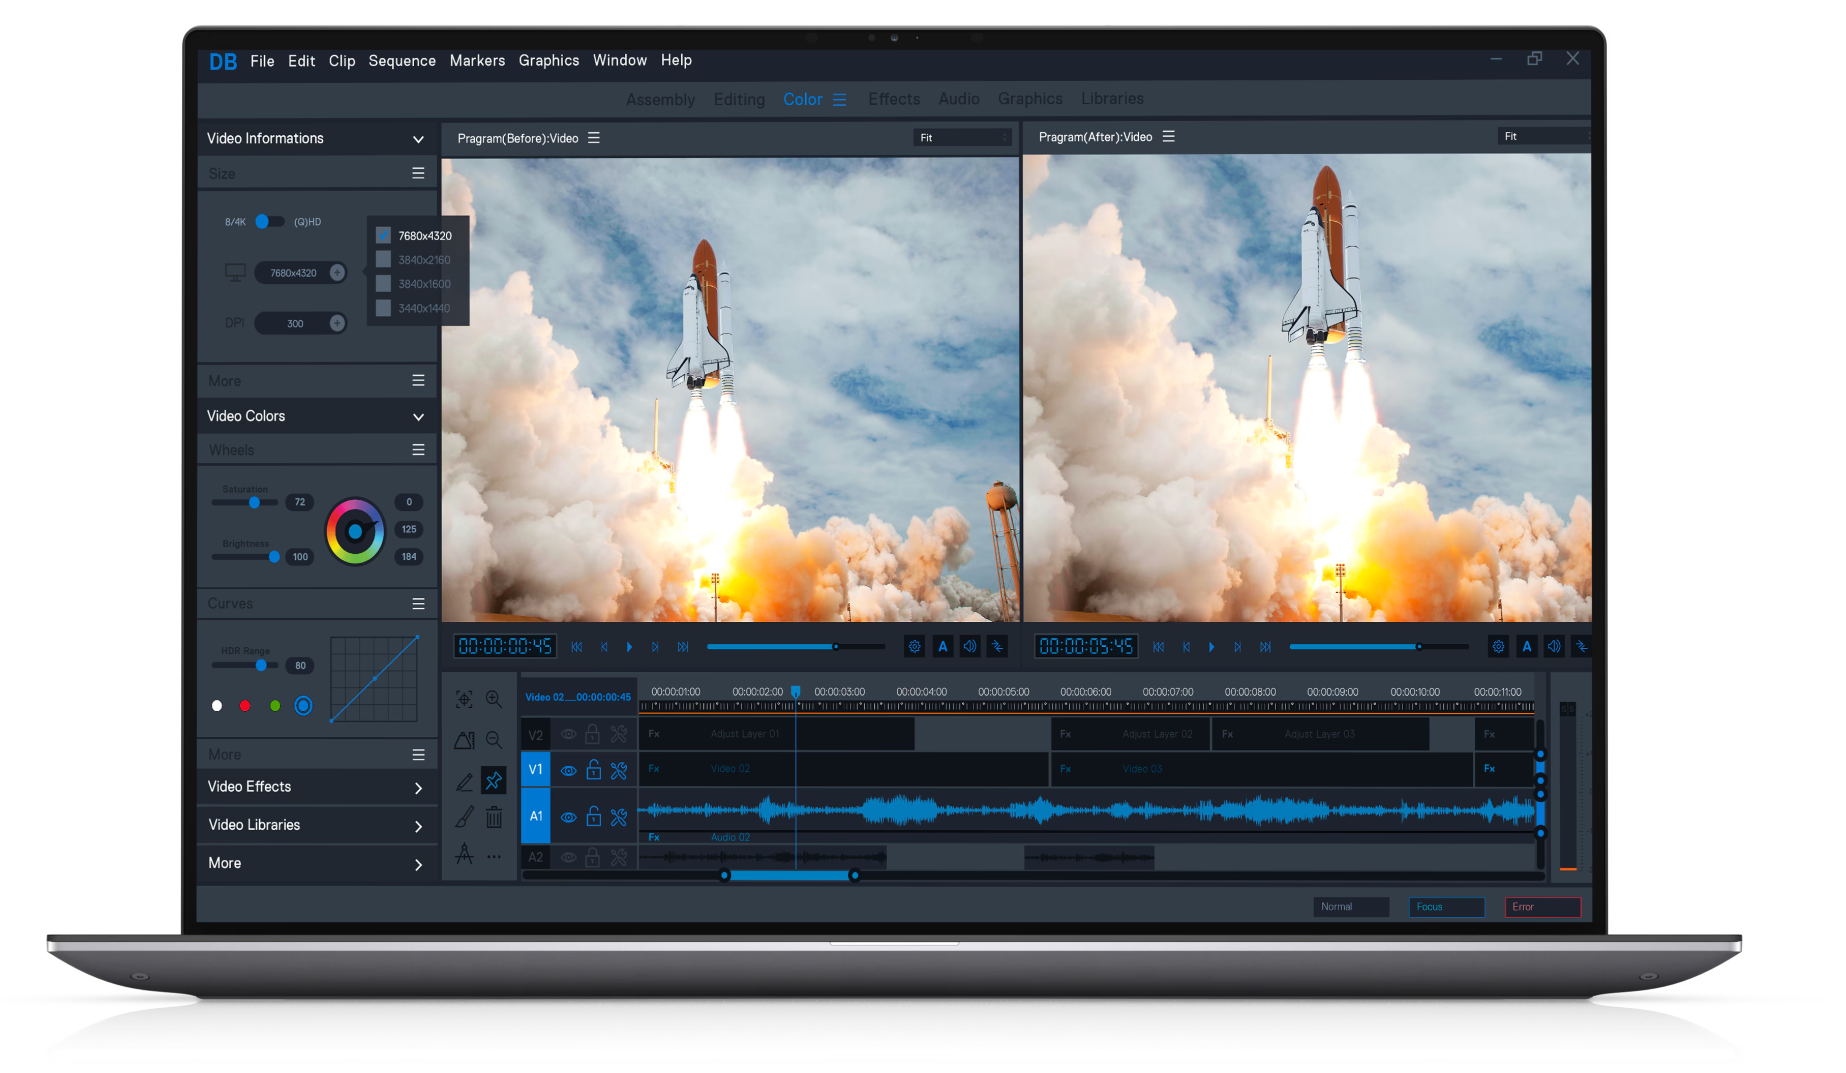
Task: Open the hamburger menu of the Curves section
Action: pos(418,604)
